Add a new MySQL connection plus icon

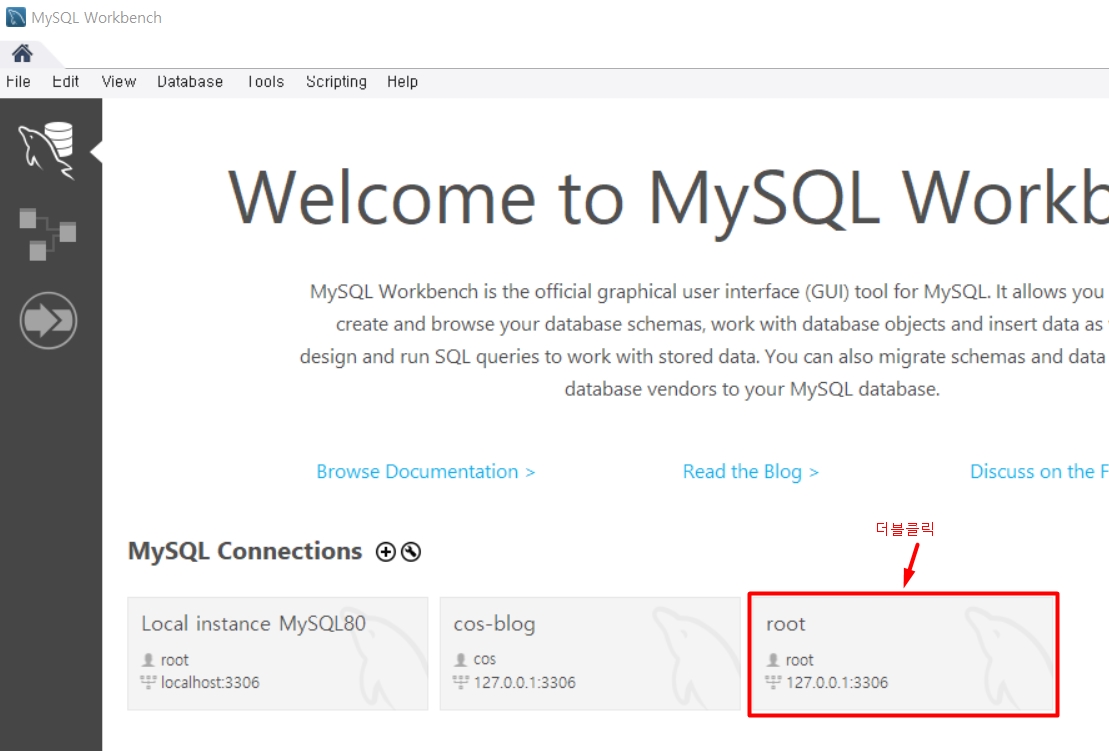coord(385,552)
